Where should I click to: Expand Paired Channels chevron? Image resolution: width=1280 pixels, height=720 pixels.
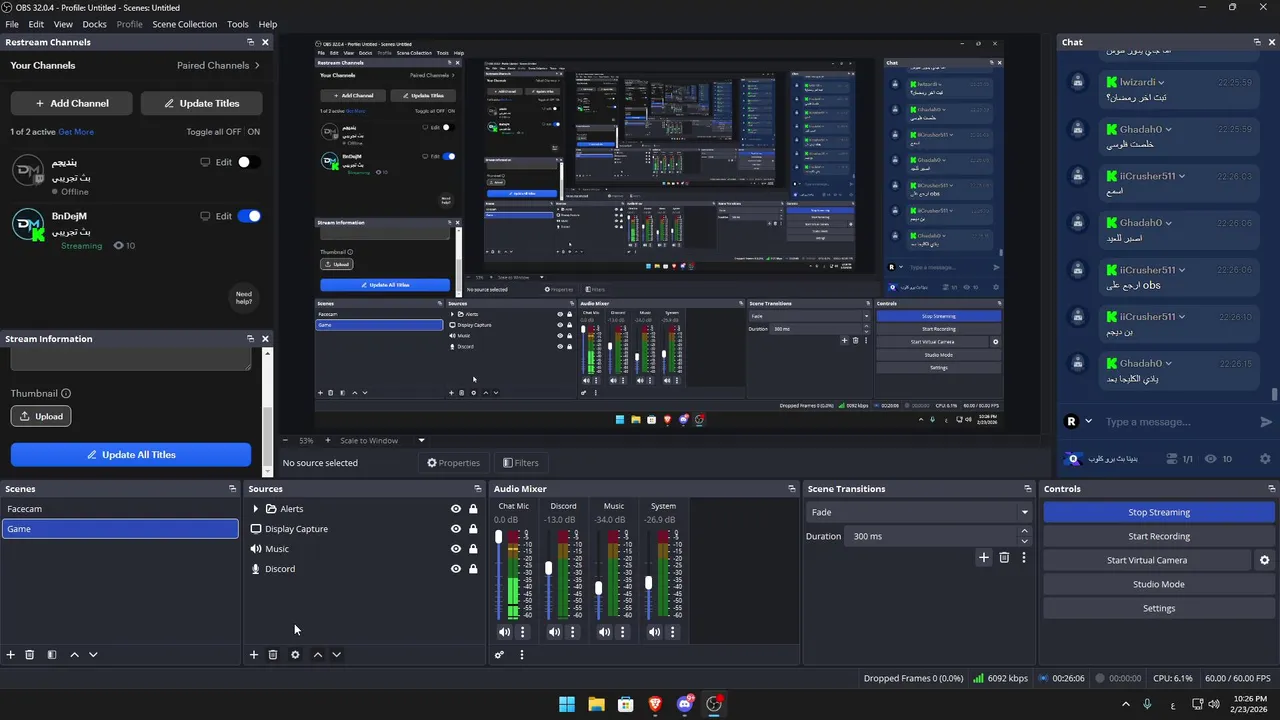[257, 65]
